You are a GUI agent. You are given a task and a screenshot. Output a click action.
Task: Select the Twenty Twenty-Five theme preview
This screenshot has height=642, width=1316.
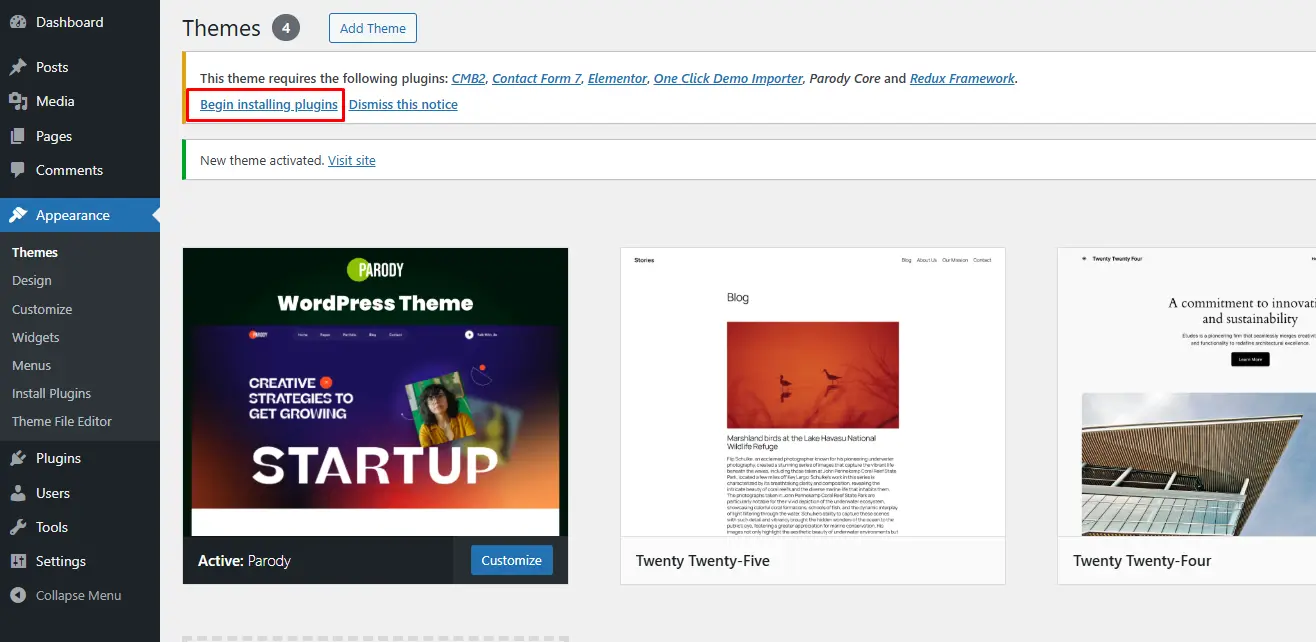812,392
